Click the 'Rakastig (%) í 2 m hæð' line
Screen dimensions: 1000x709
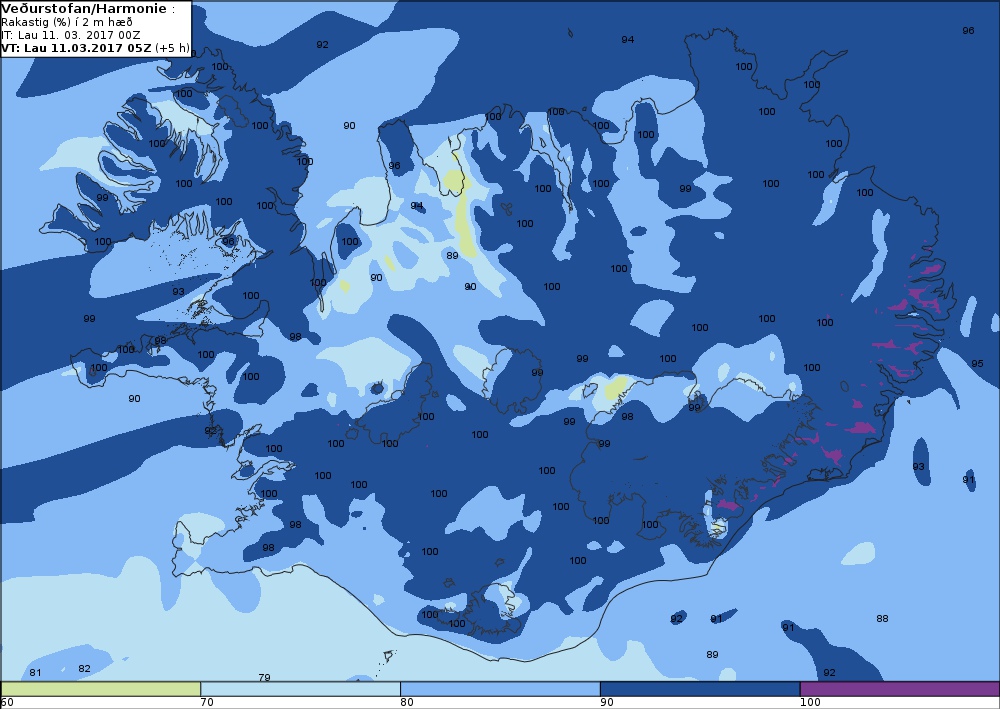[67, 22]
